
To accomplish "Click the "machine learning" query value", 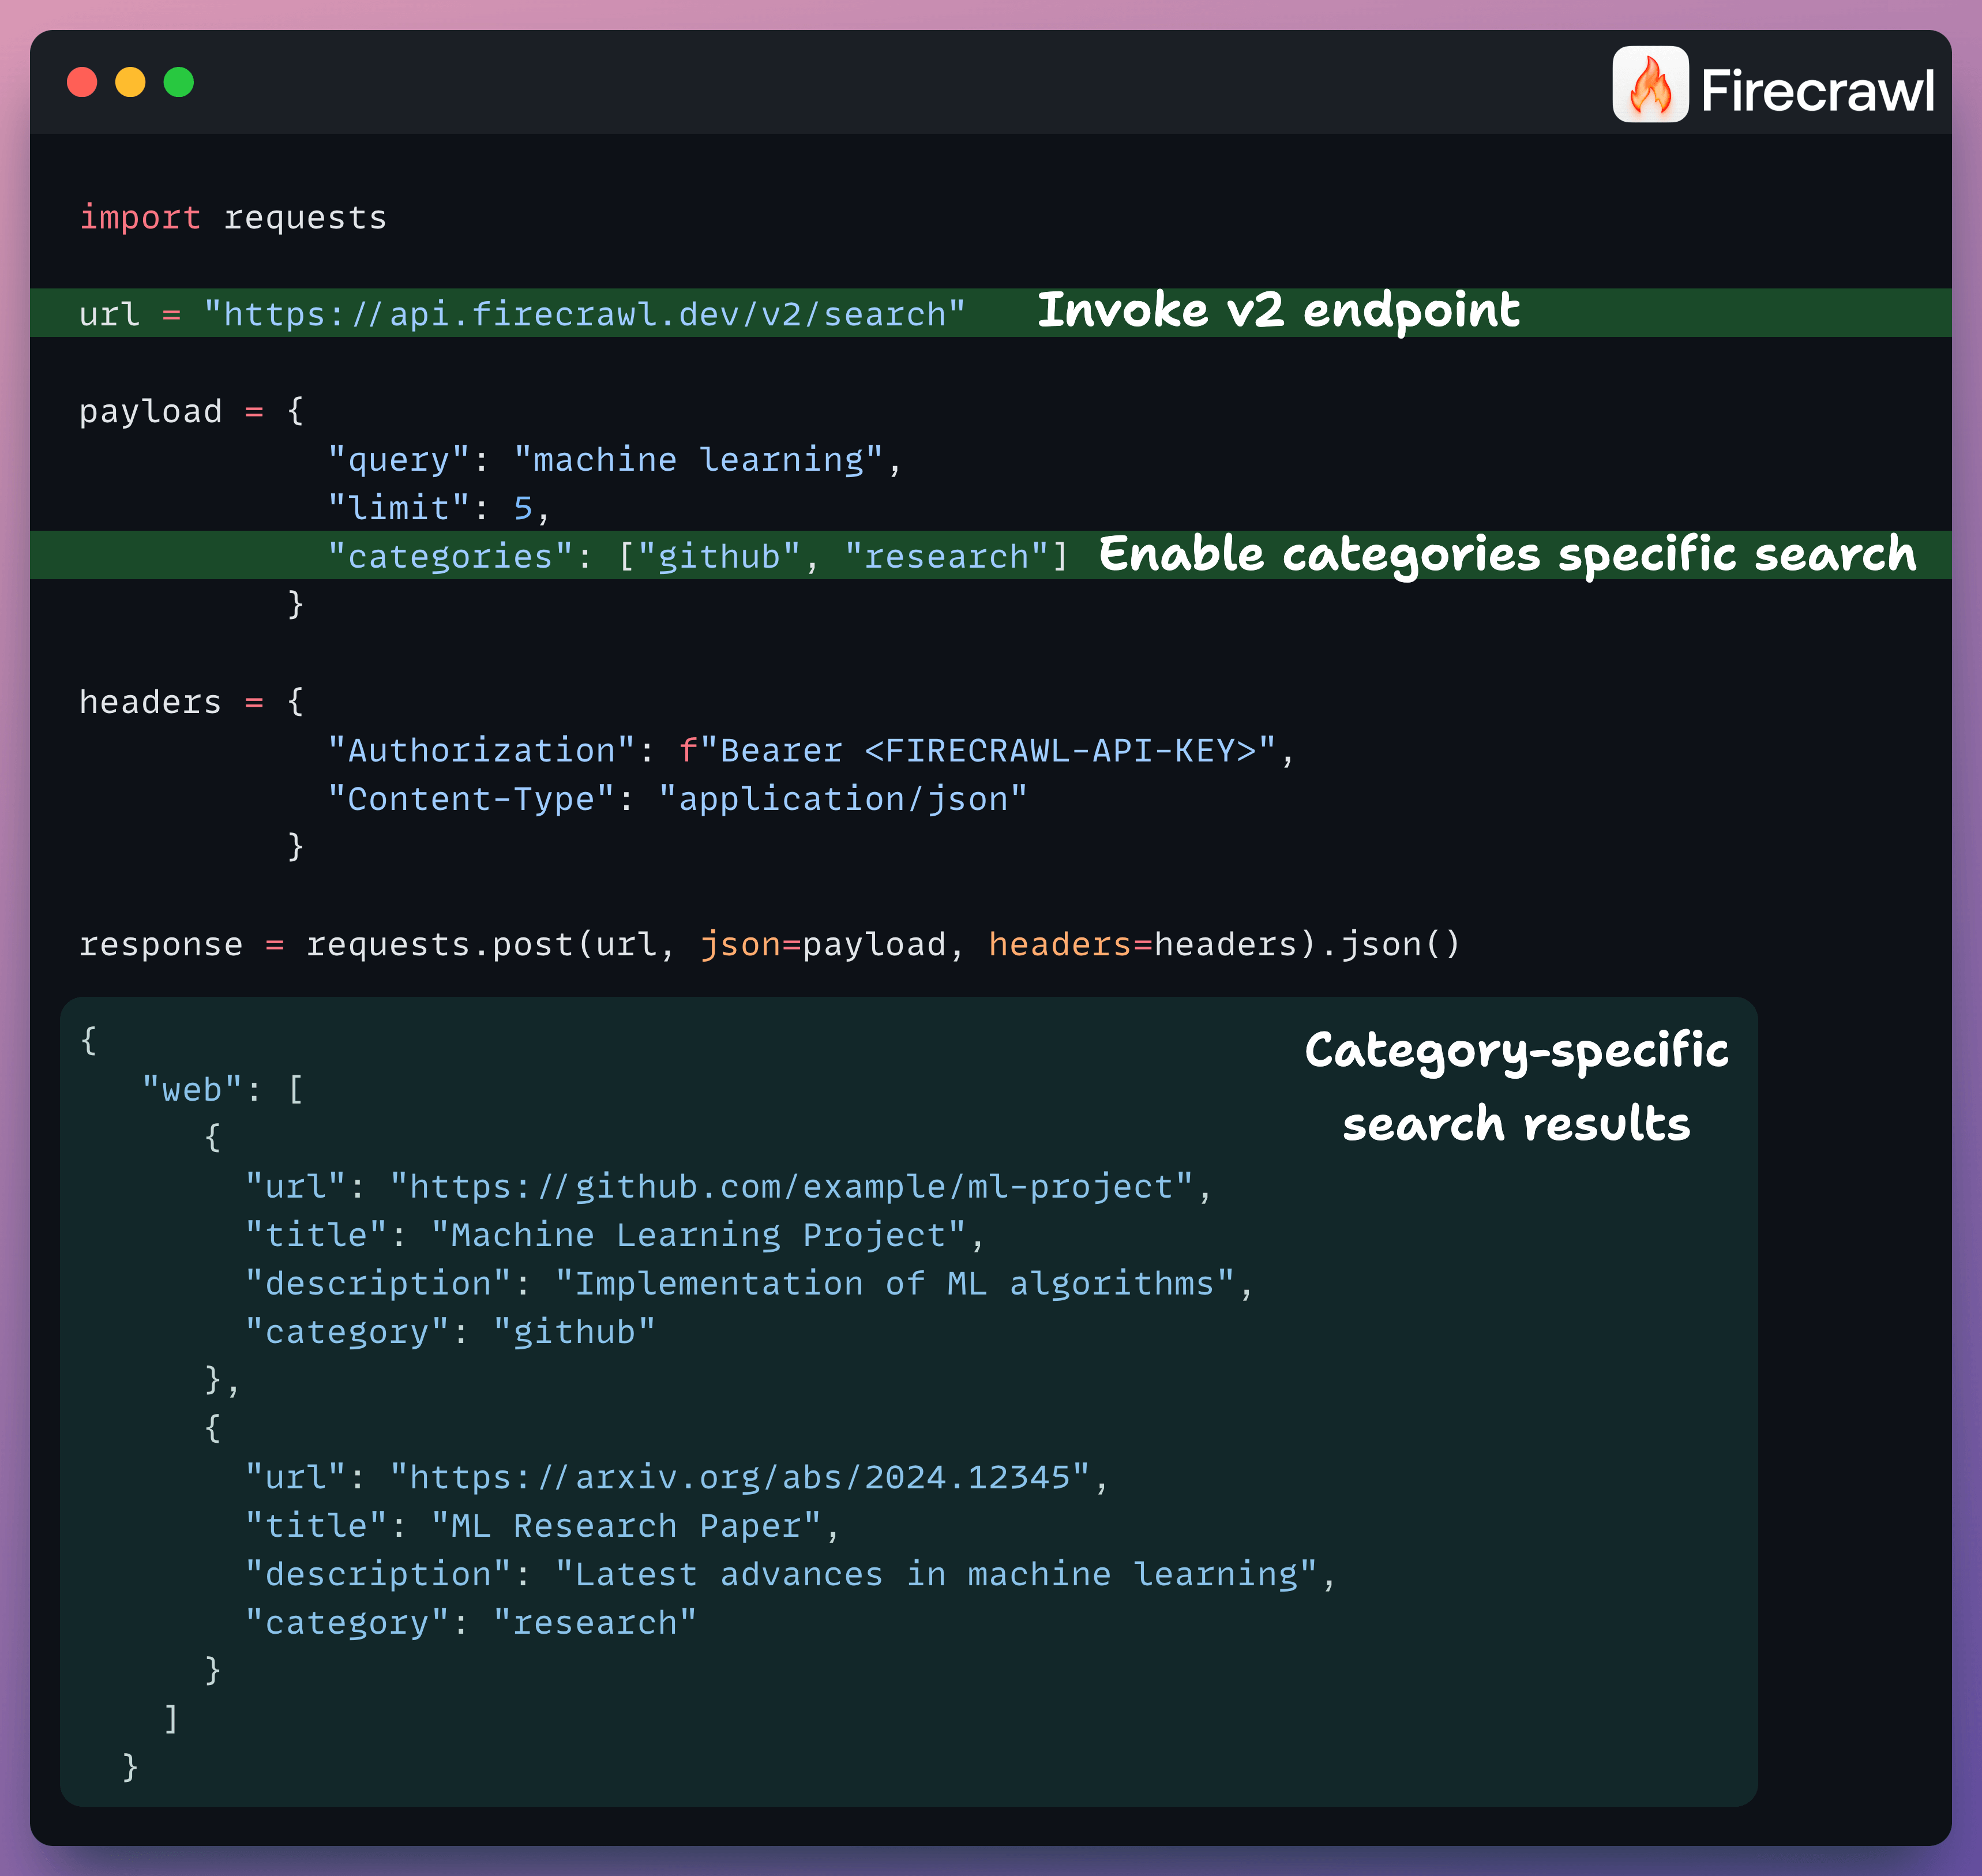I will [698, 459].
